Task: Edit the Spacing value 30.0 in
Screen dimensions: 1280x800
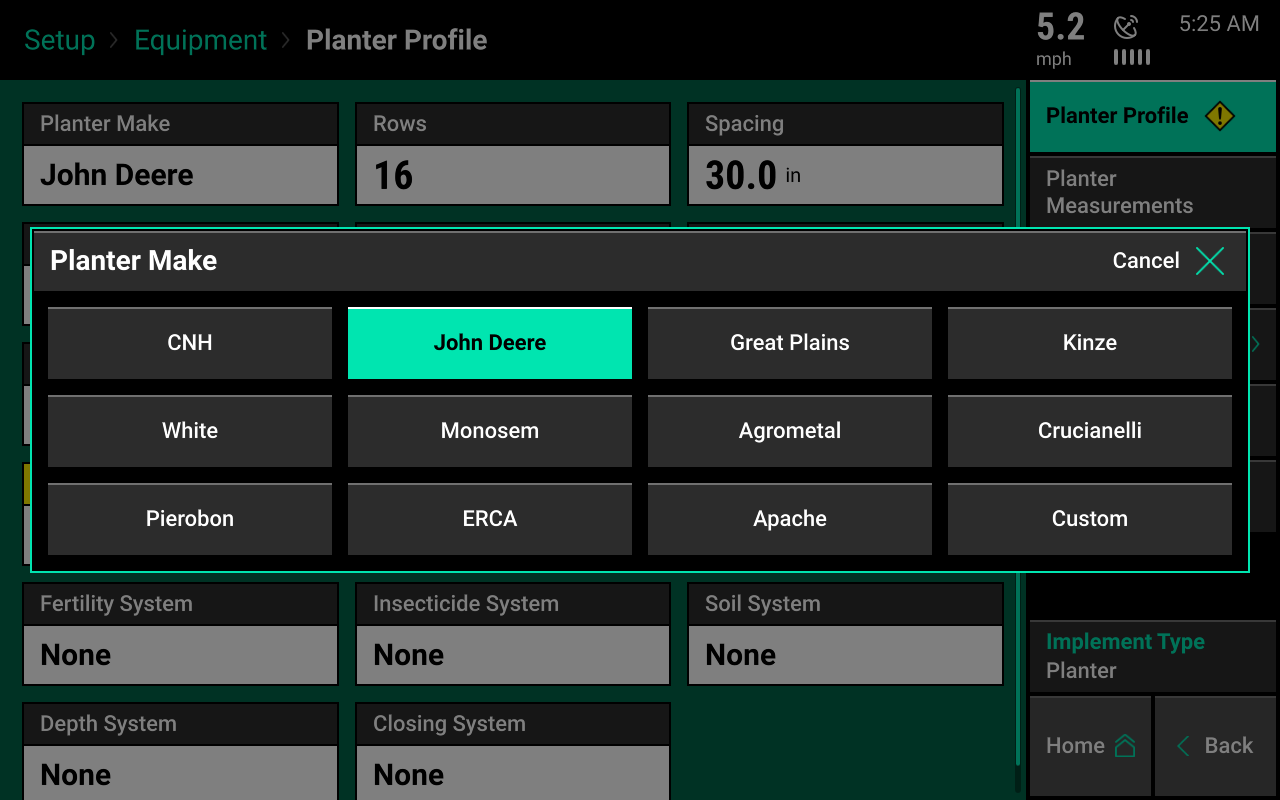Action: (846, 154)
